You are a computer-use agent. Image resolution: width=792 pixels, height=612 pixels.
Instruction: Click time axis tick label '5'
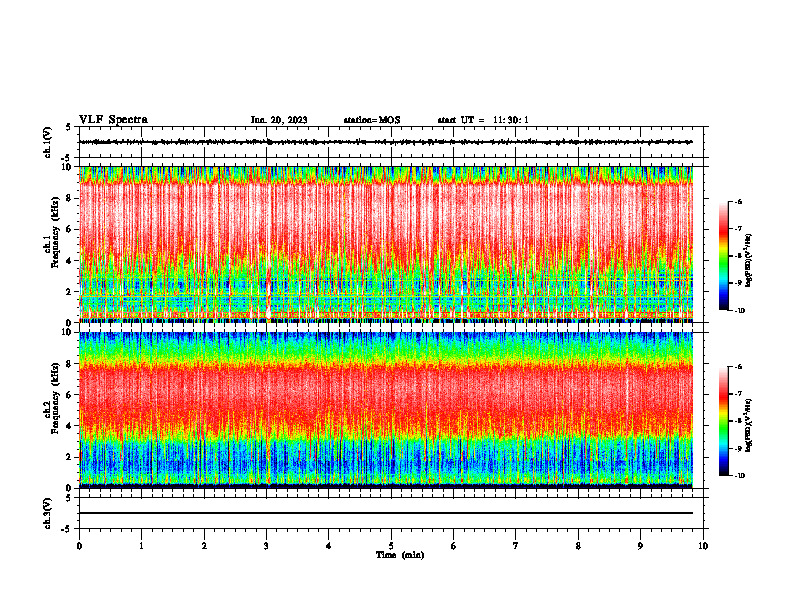pyautogui.click(x=391, y=546)
